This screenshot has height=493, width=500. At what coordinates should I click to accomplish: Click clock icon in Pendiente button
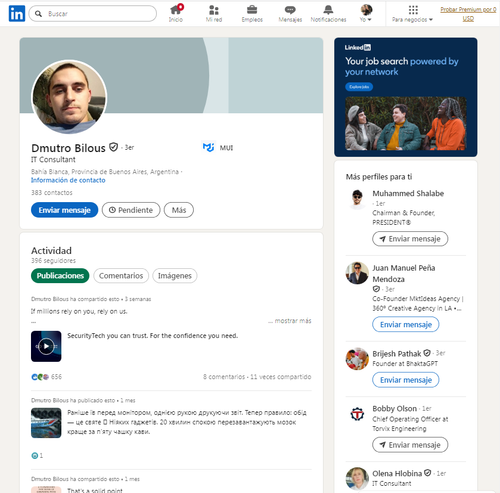point(112,210)
